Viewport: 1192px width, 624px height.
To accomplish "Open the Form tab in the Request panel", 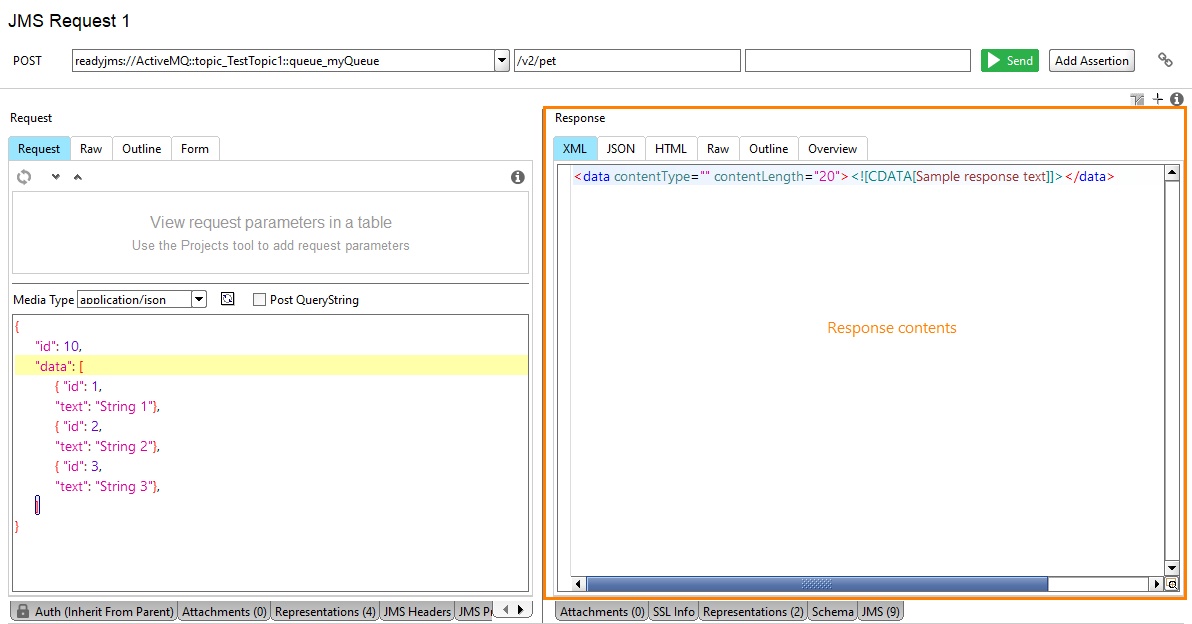I will pos(195,148).
